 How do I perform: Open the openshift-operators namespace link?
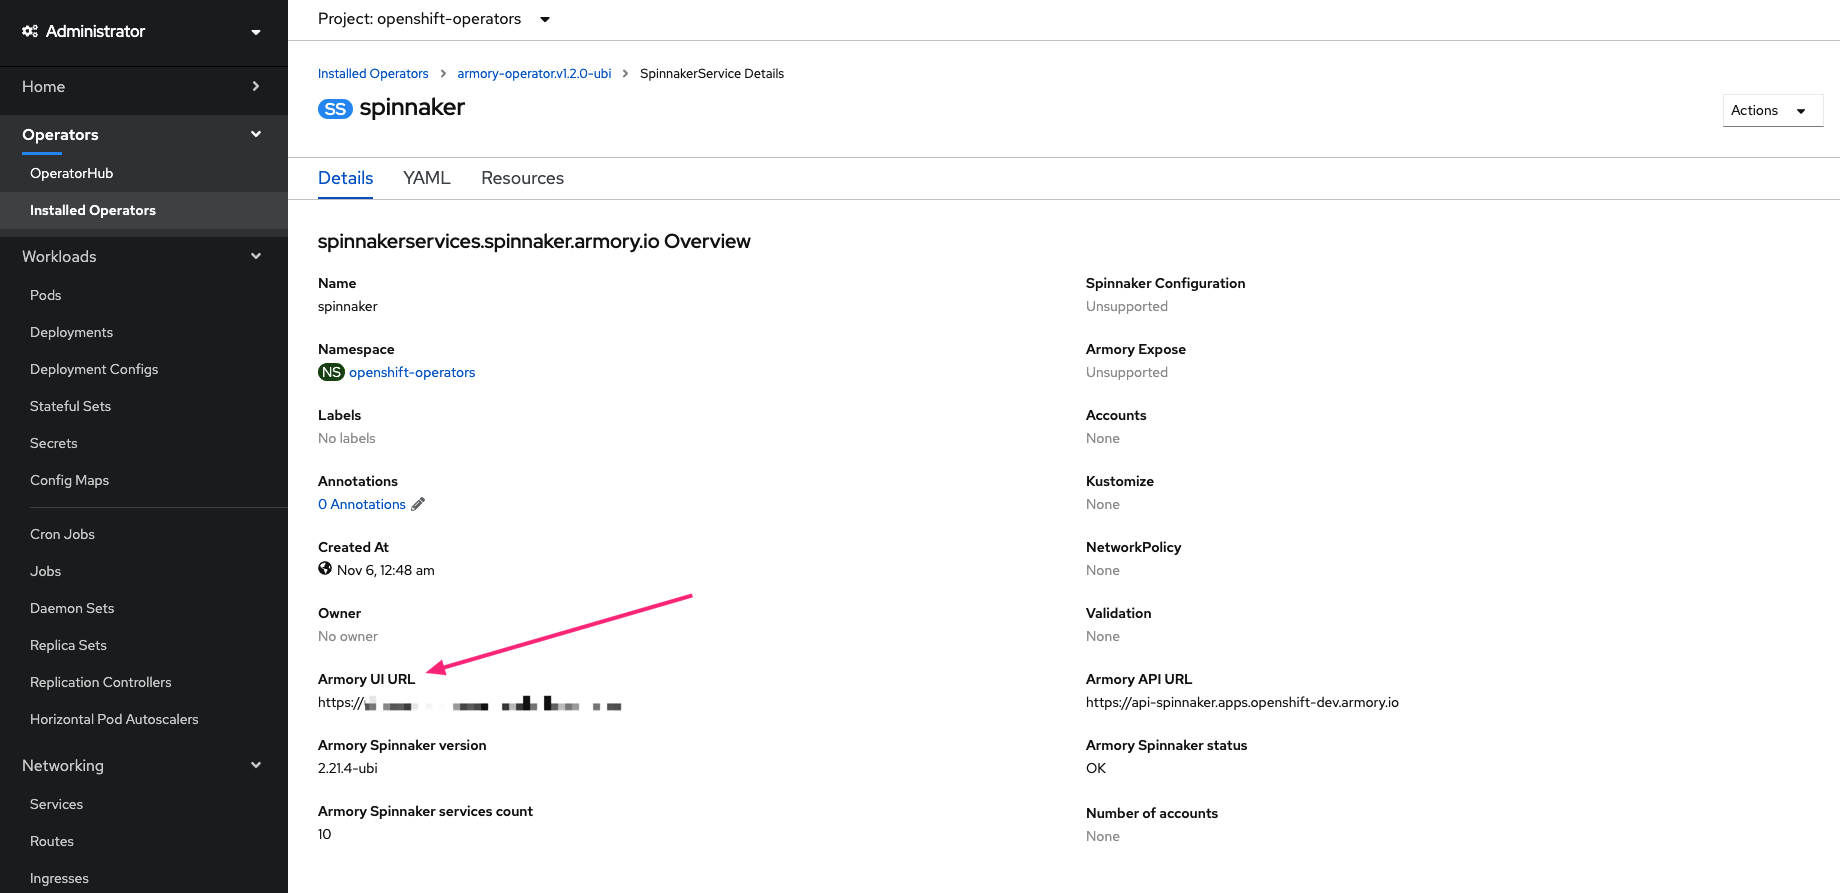point(412,372)
